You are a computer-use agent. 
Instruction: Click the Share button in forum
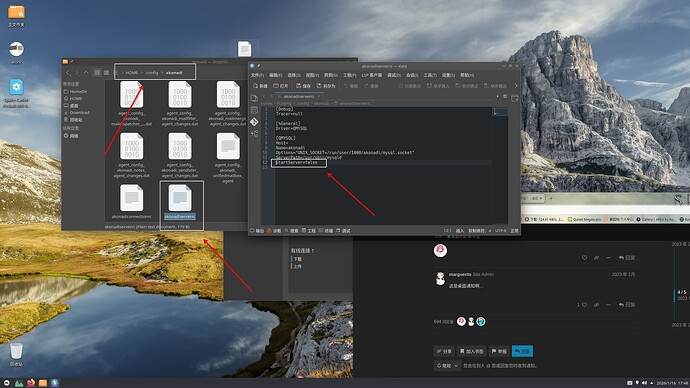point(444,351)
